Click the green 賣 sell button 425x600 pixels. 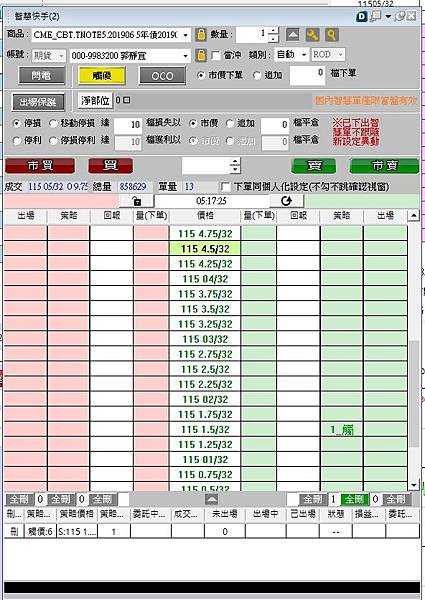313,166
